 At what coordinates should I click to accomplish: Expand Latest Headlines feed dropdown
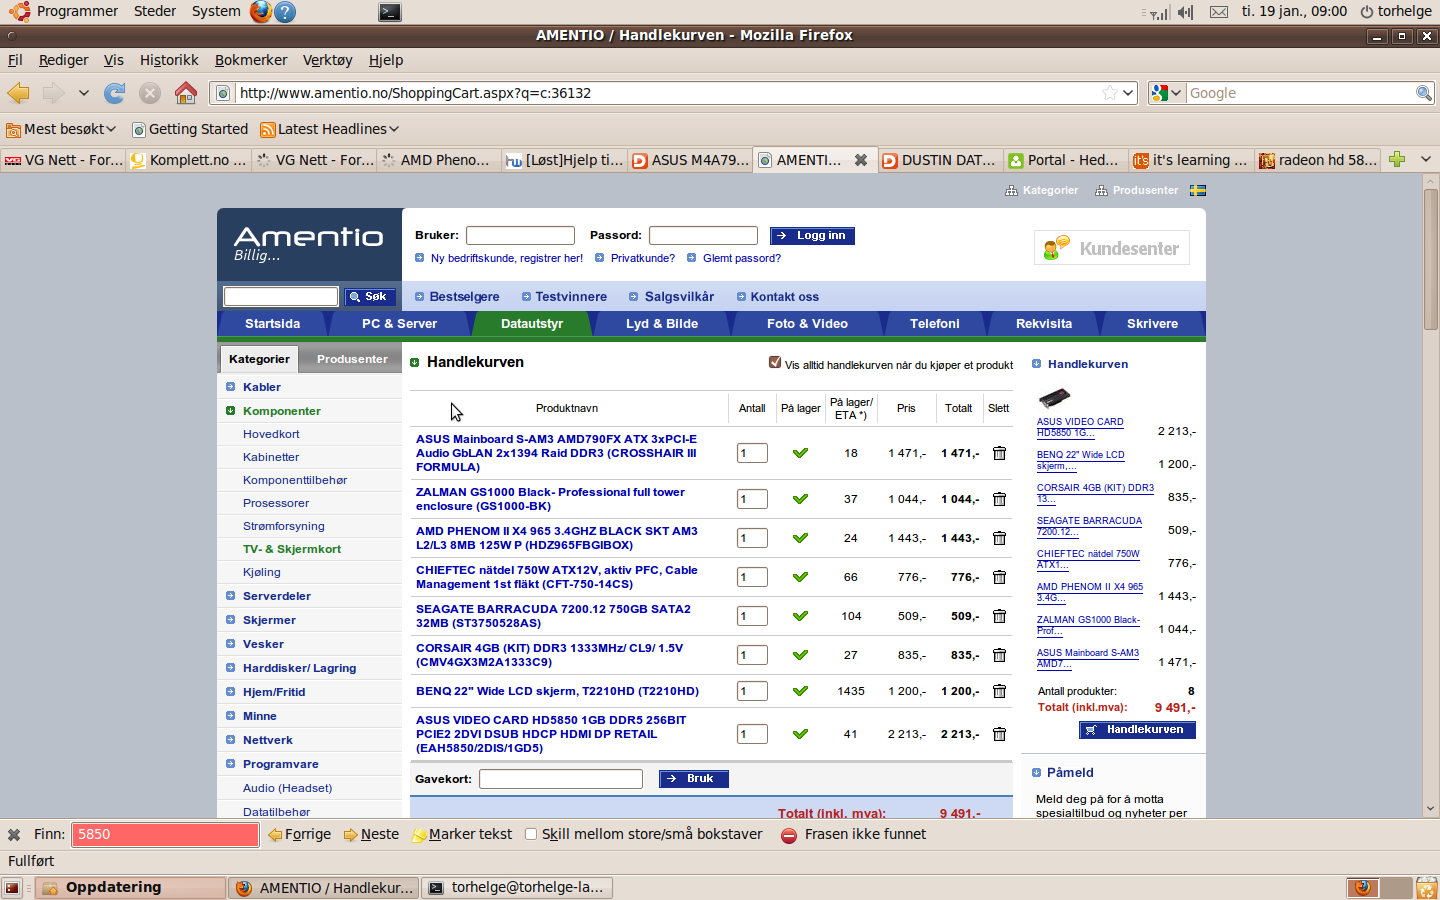(330, 129)
